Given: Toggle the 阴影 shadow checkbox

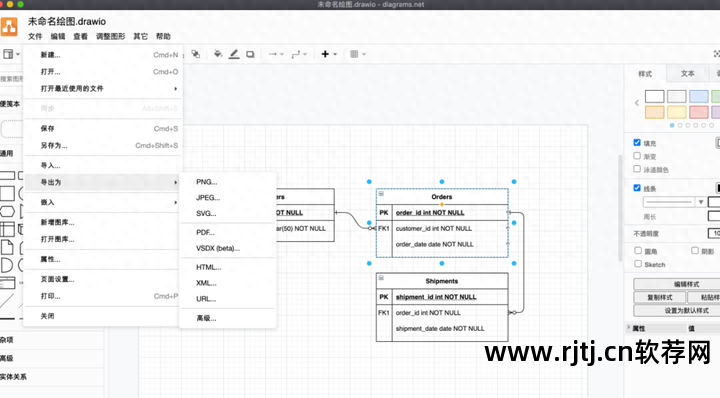Looking at the screenshot, I should [695, 251].
